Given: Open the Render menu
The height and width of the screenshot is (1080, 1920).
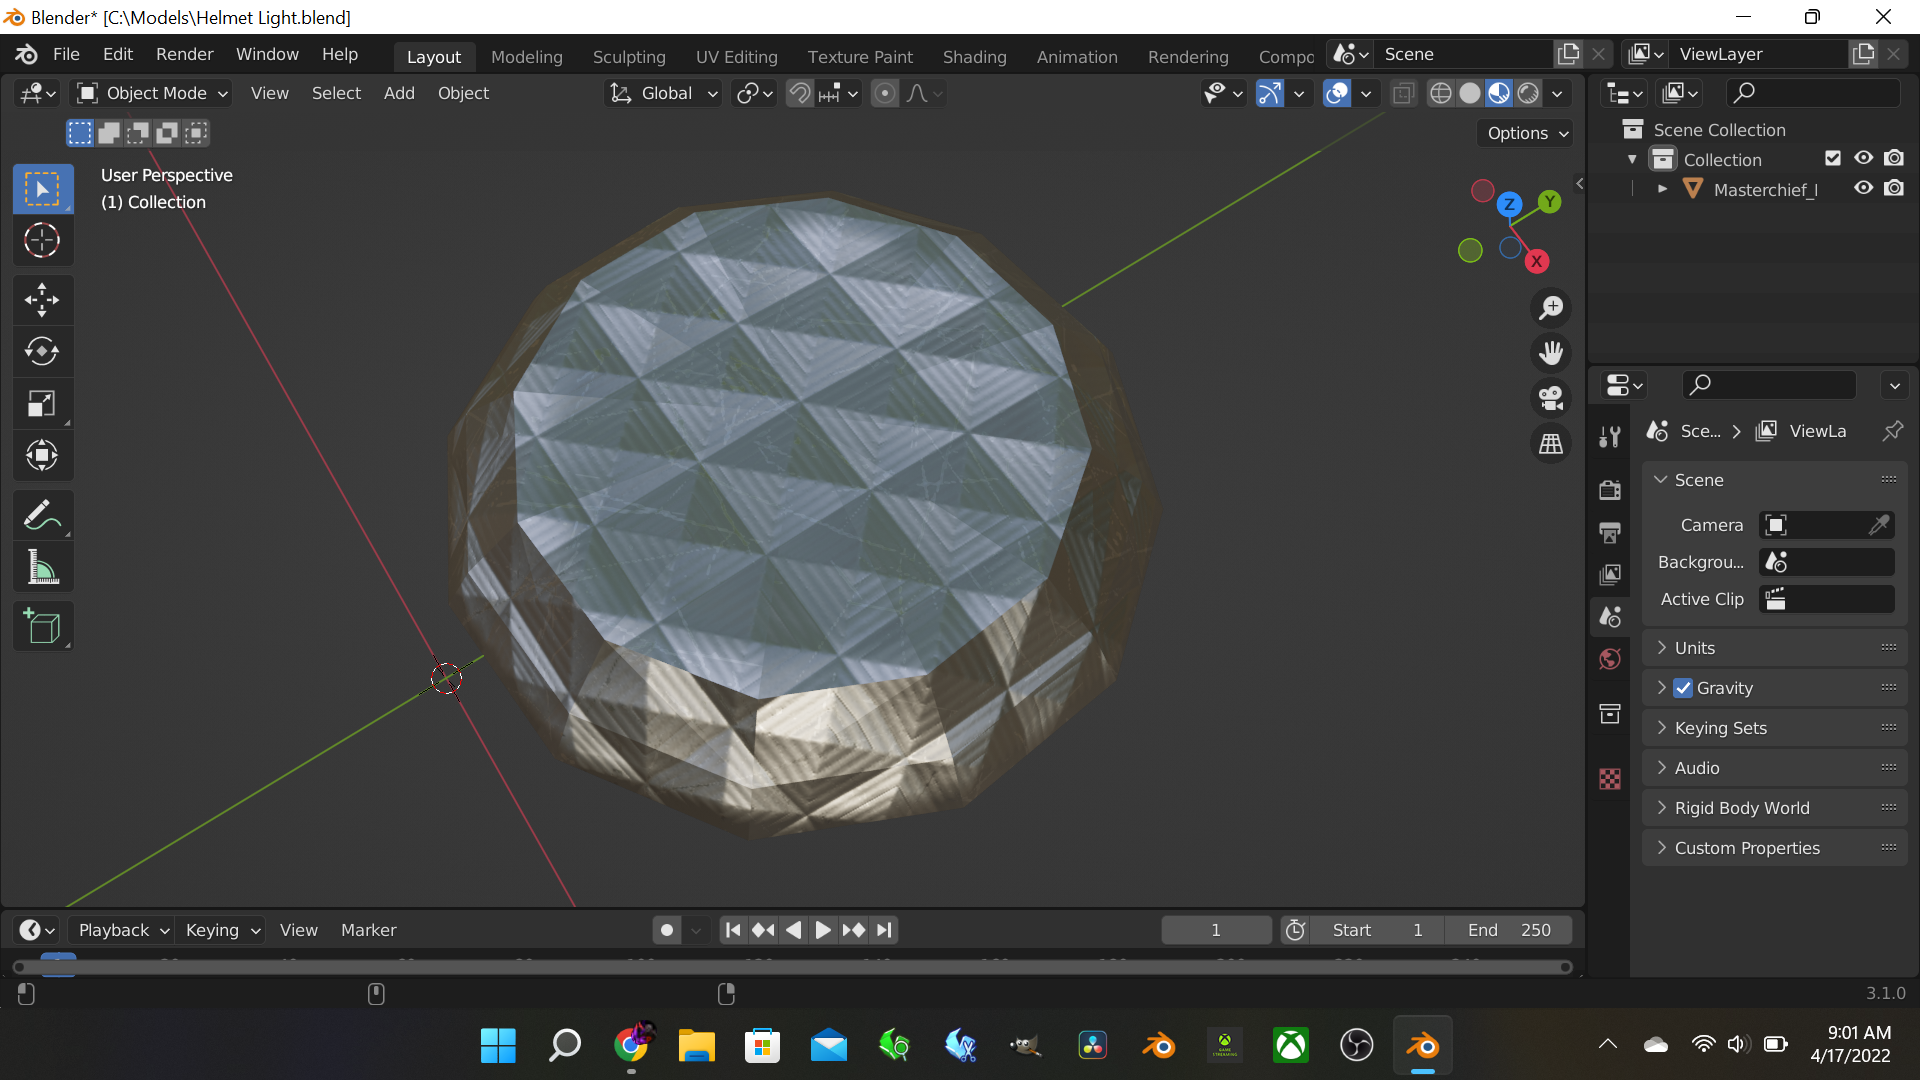Looking at the screenshot, I should pos(184,54).
